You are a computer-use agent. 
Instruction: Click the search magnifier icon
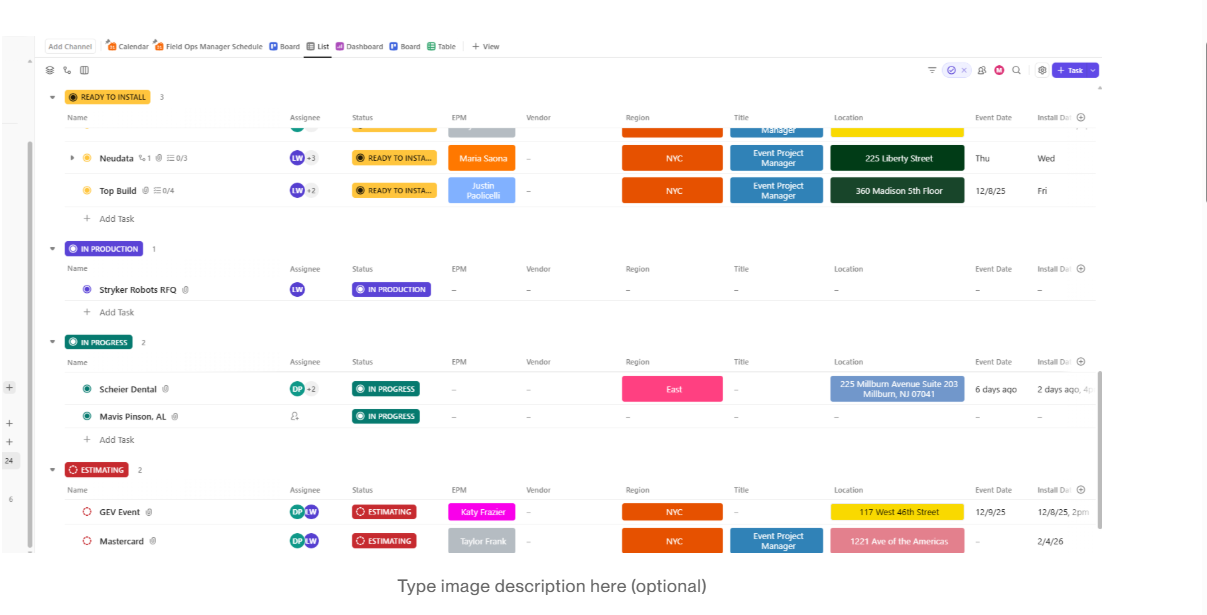pyautogui.click(x=1016, y=71)
